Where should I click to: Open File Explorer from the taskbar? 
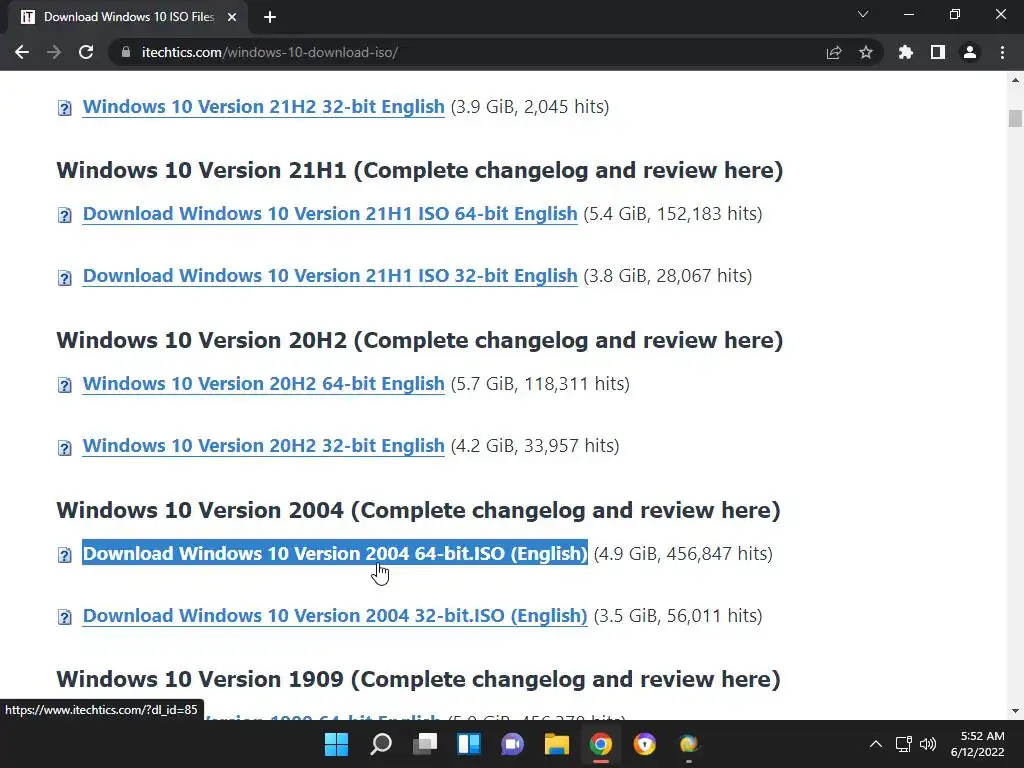click(x=557, y=744)
